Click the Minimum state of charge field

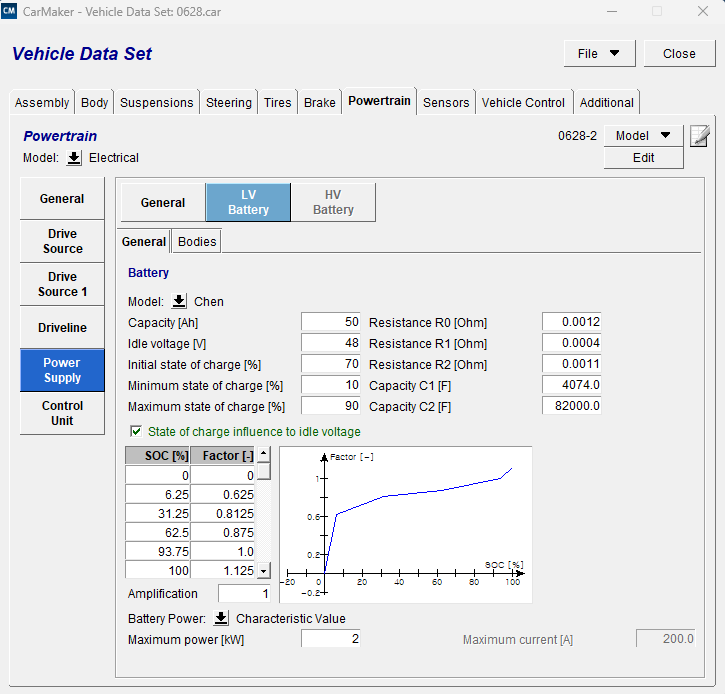[330, 385]
